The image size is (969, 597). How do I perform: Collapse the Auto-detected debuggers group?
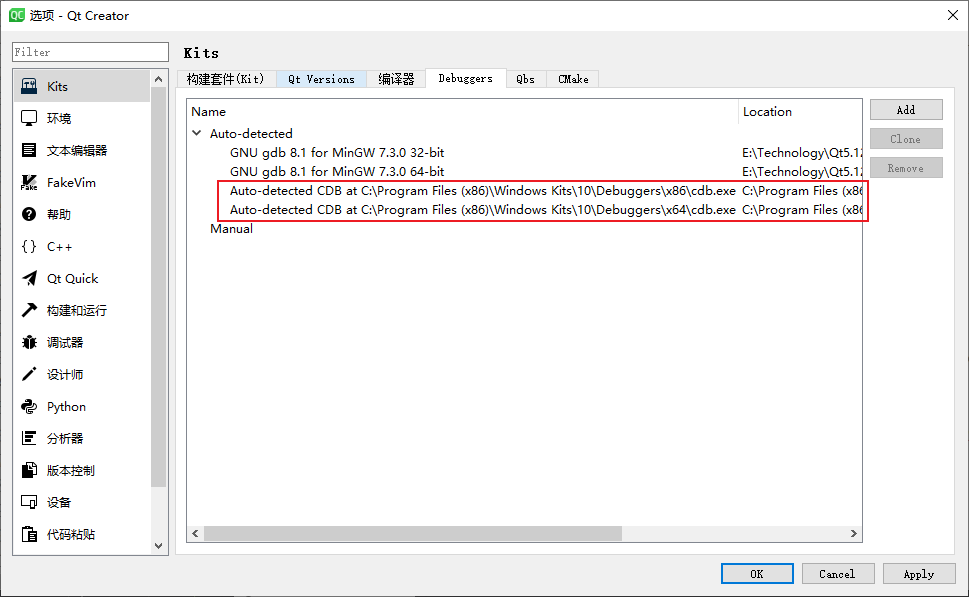click(197, 133)
